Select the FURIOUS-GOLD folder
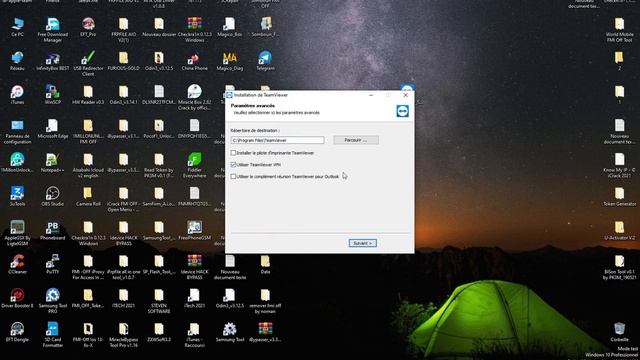This screenshot has width=640, height=360. pos(123,62)
